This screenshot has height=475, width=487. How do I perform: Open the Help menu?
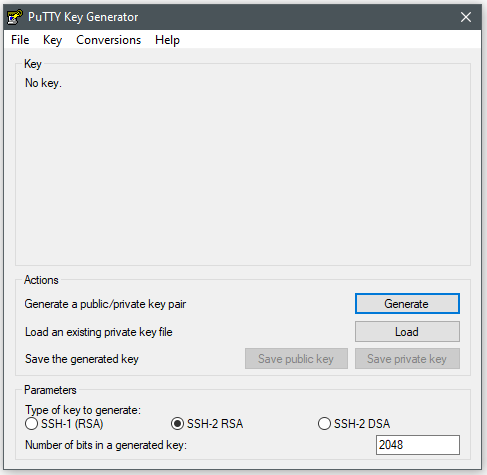[x=167, y=40]
